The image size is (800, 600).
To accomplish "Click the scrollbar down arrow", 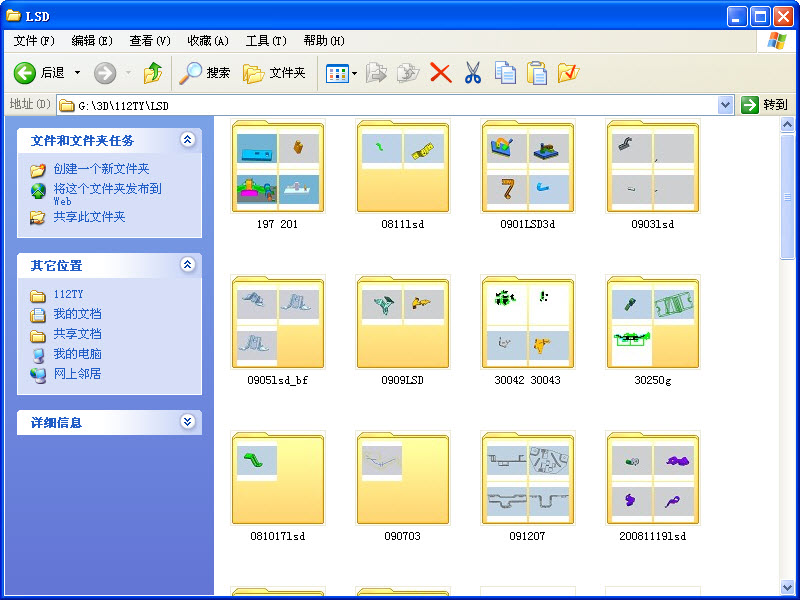I will [x=787, y=587].
